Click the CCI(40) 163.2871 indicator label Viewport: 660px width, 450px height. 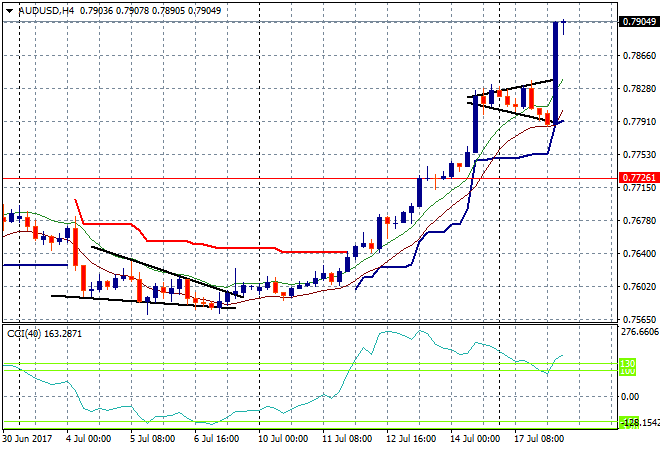45,334
